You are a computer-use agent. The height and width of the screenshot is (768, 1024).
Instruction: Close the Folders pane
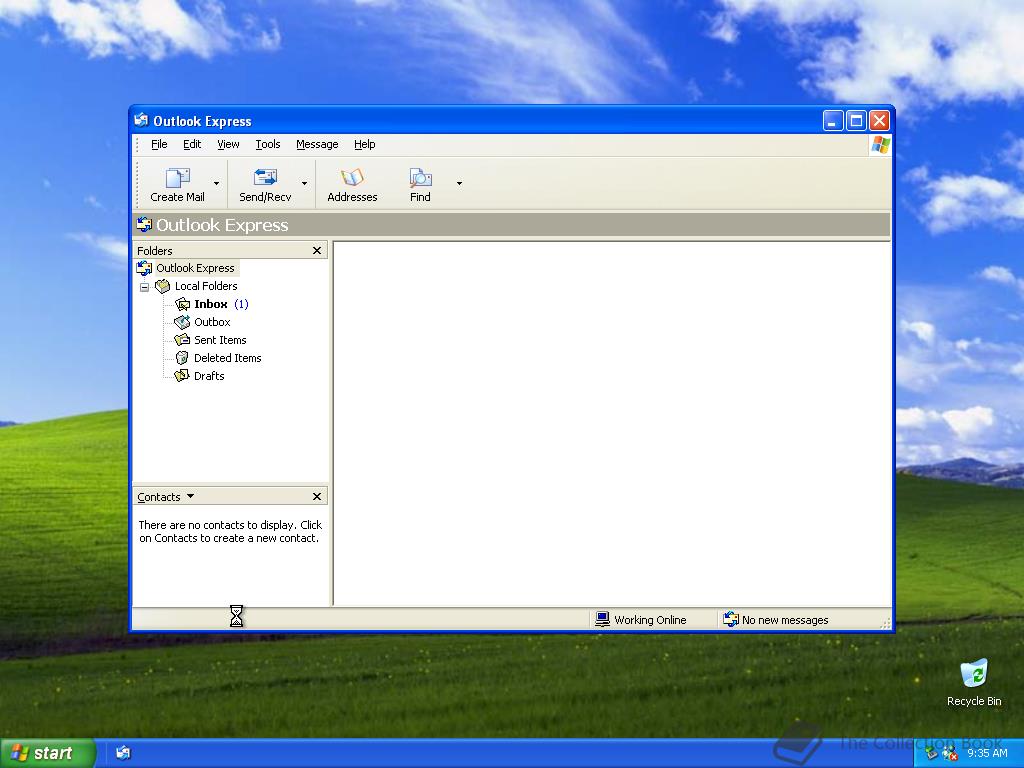pos(317,251)
